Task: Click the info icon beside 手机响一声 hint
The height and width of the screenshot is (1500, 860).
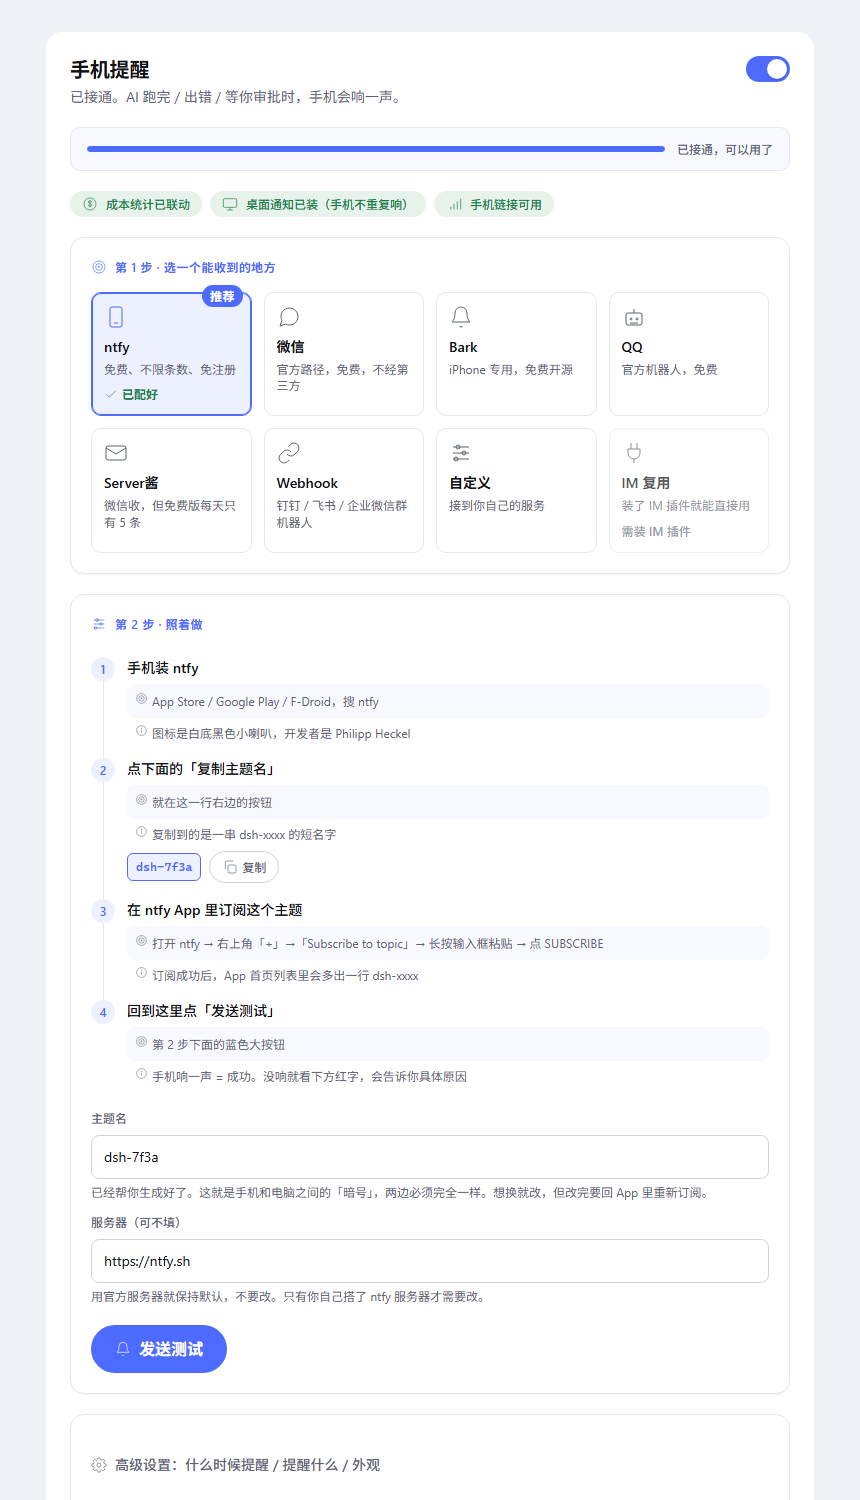Action: click(141, 1074)
